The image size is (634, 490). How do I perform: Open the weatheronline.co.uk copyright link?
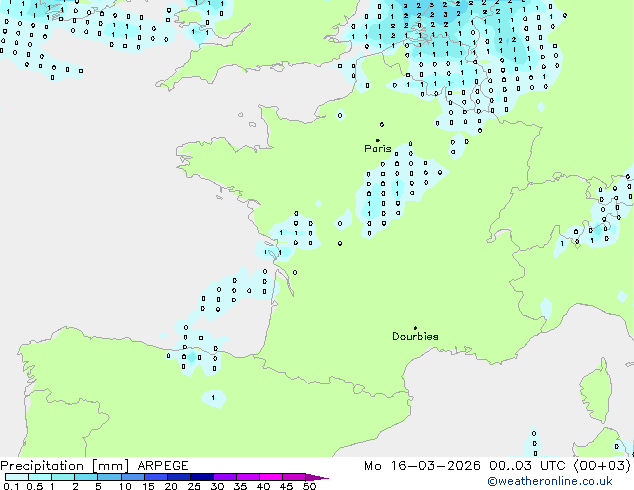point(550,481)
